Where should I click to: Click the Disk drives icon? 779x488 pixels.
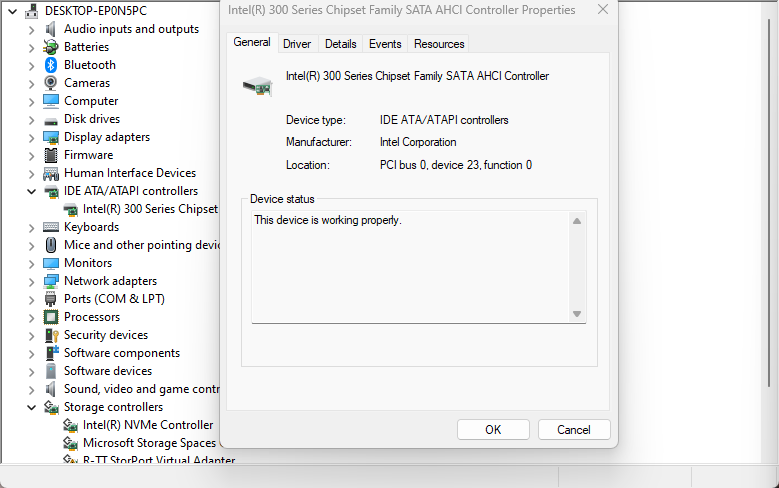point(51,121)
